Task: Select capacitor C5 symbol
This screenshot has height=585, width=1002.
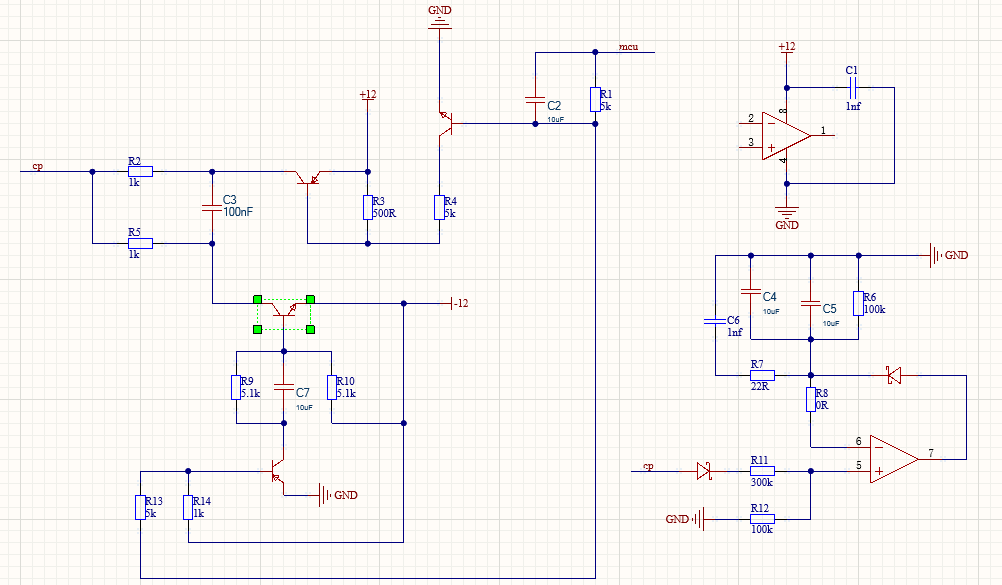Action: (x=810, y=303)
